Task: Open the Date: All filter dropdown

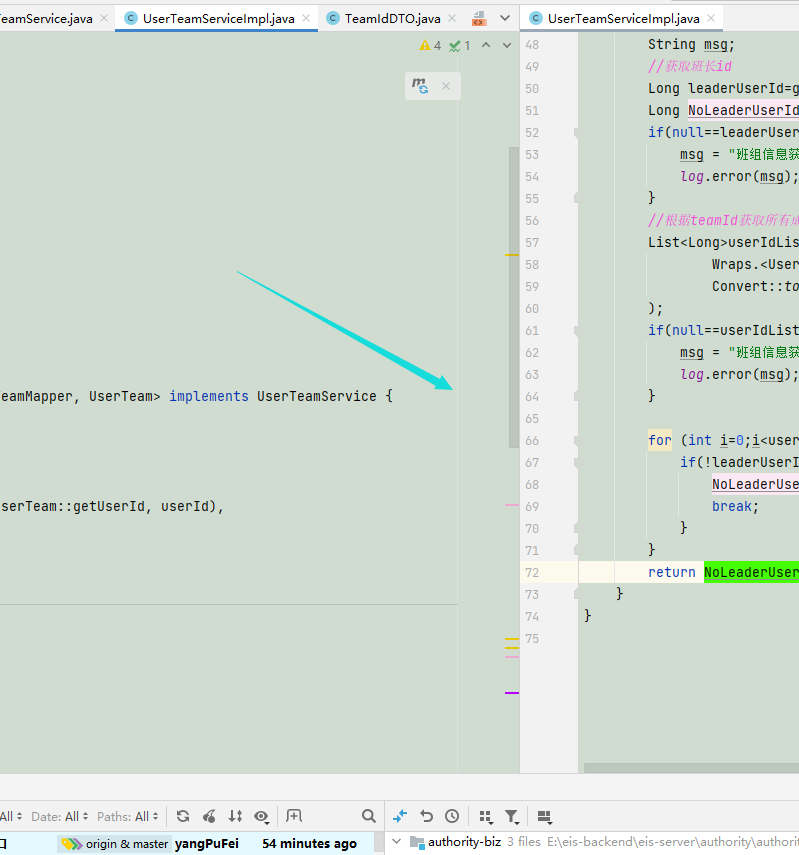Action: (59, 816)
